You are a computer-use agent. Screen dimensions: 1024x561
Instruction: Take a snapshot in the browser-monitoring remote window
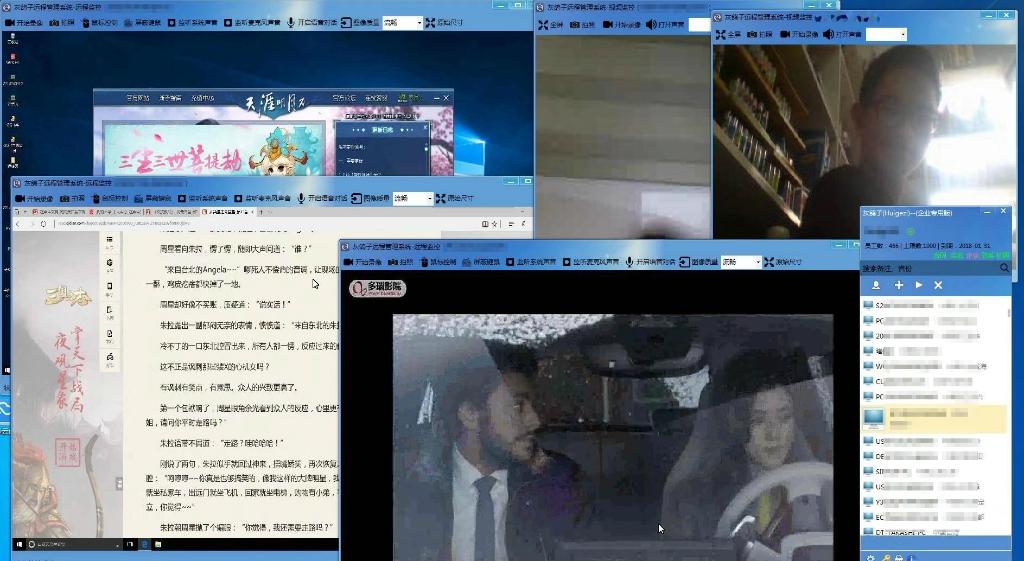point(73,199)
